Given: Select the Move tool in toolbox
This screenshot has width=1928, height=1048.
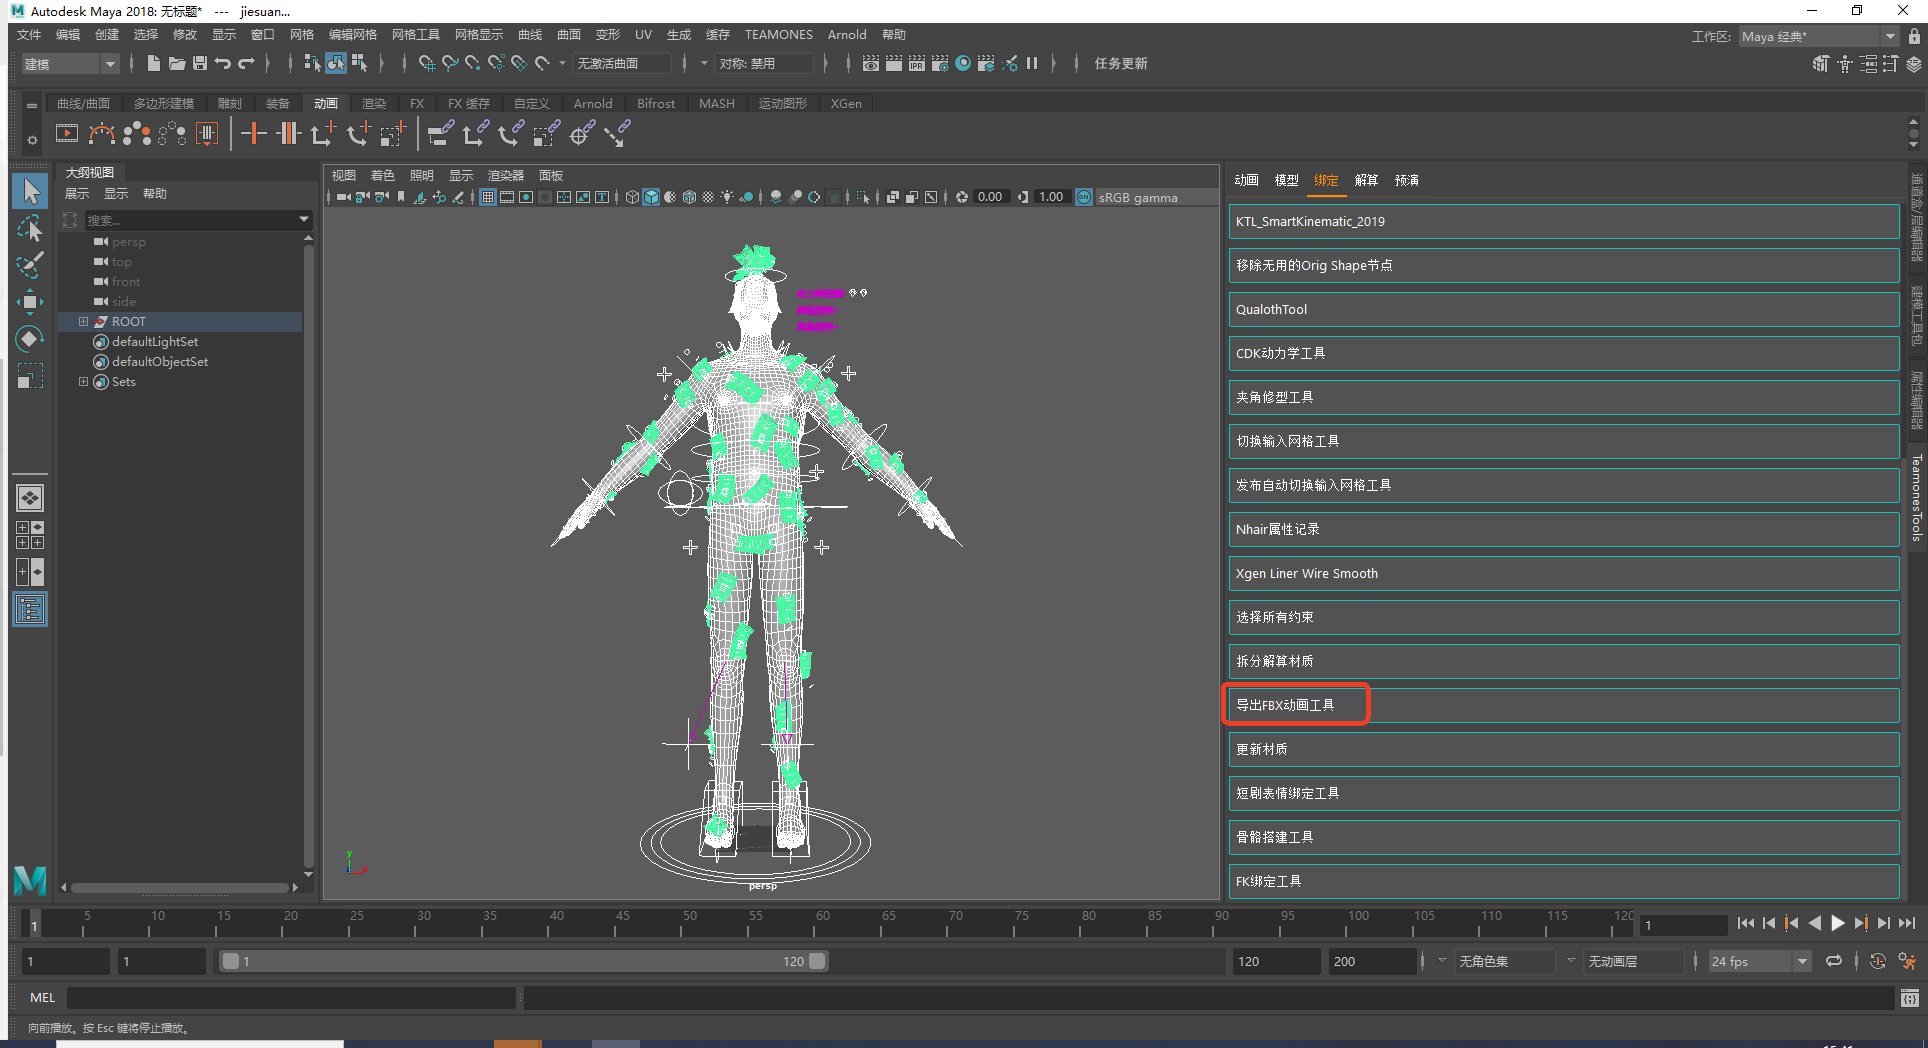Looking at the screenshot, I should click(30, 301).
